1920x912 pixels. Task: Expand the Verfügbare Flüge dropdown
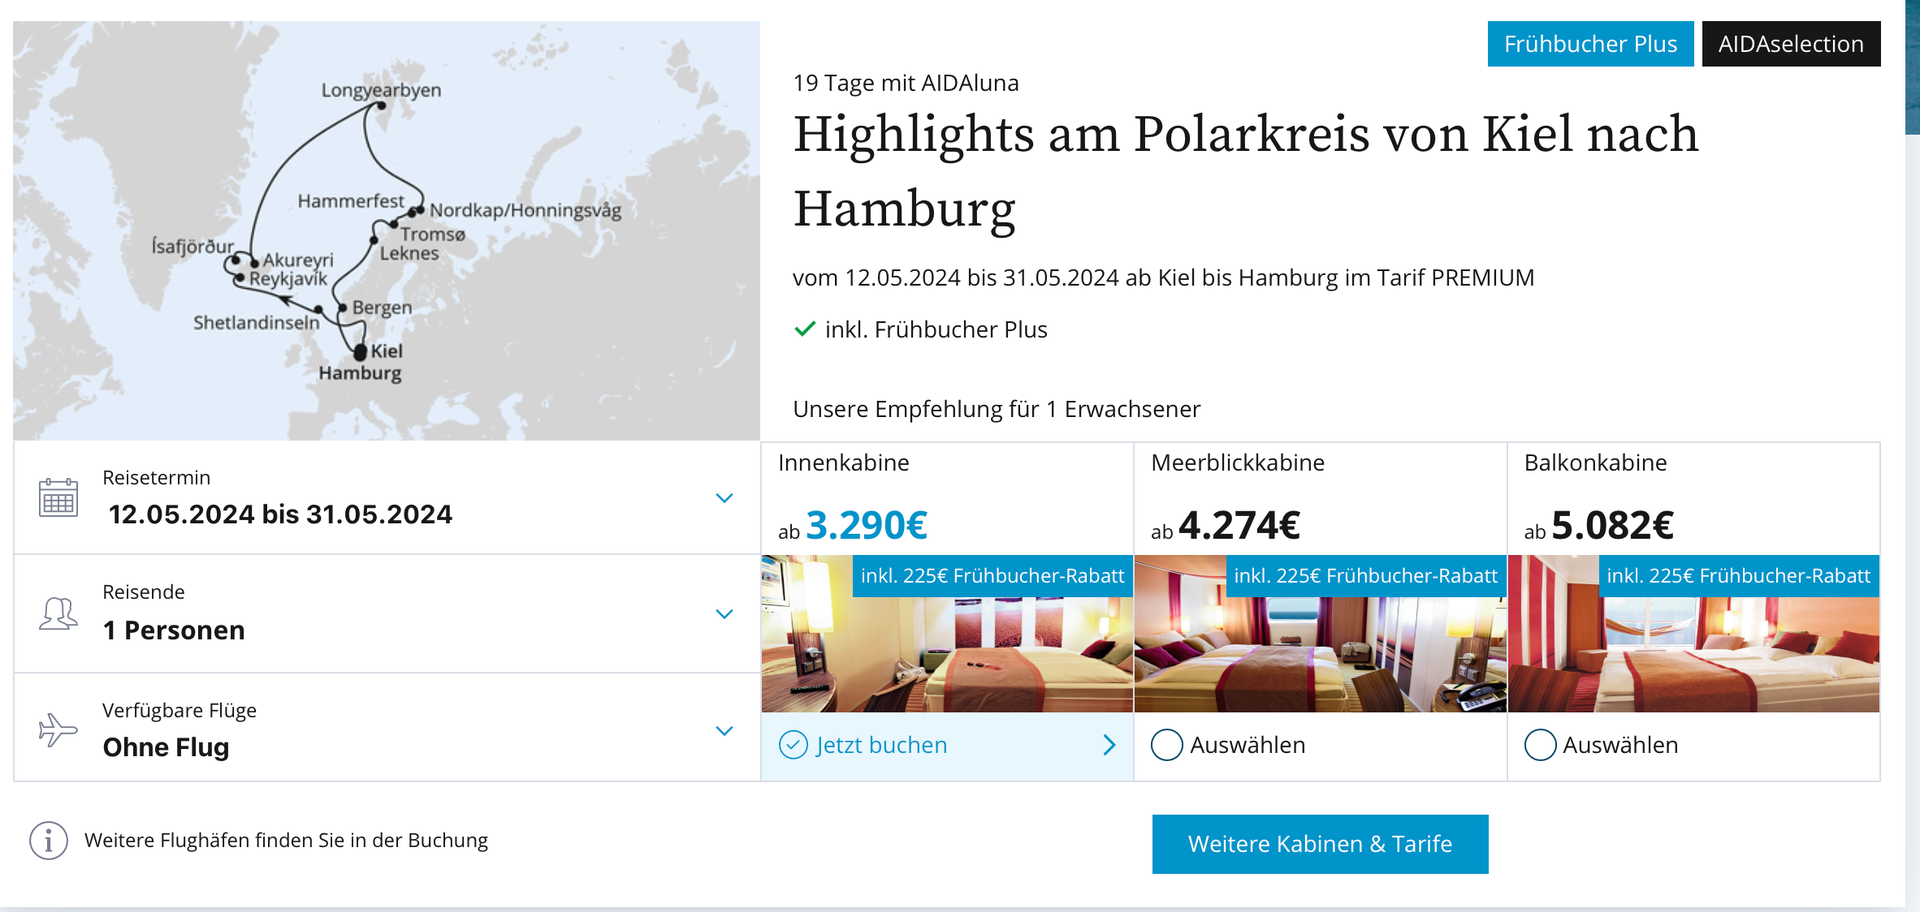coord(725,731)
